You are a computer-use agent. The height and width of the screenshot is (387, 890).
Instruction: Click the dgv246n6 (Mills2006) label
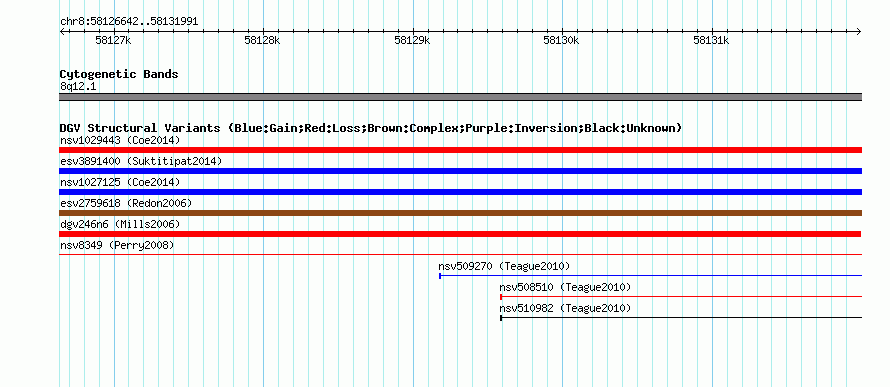120,224
